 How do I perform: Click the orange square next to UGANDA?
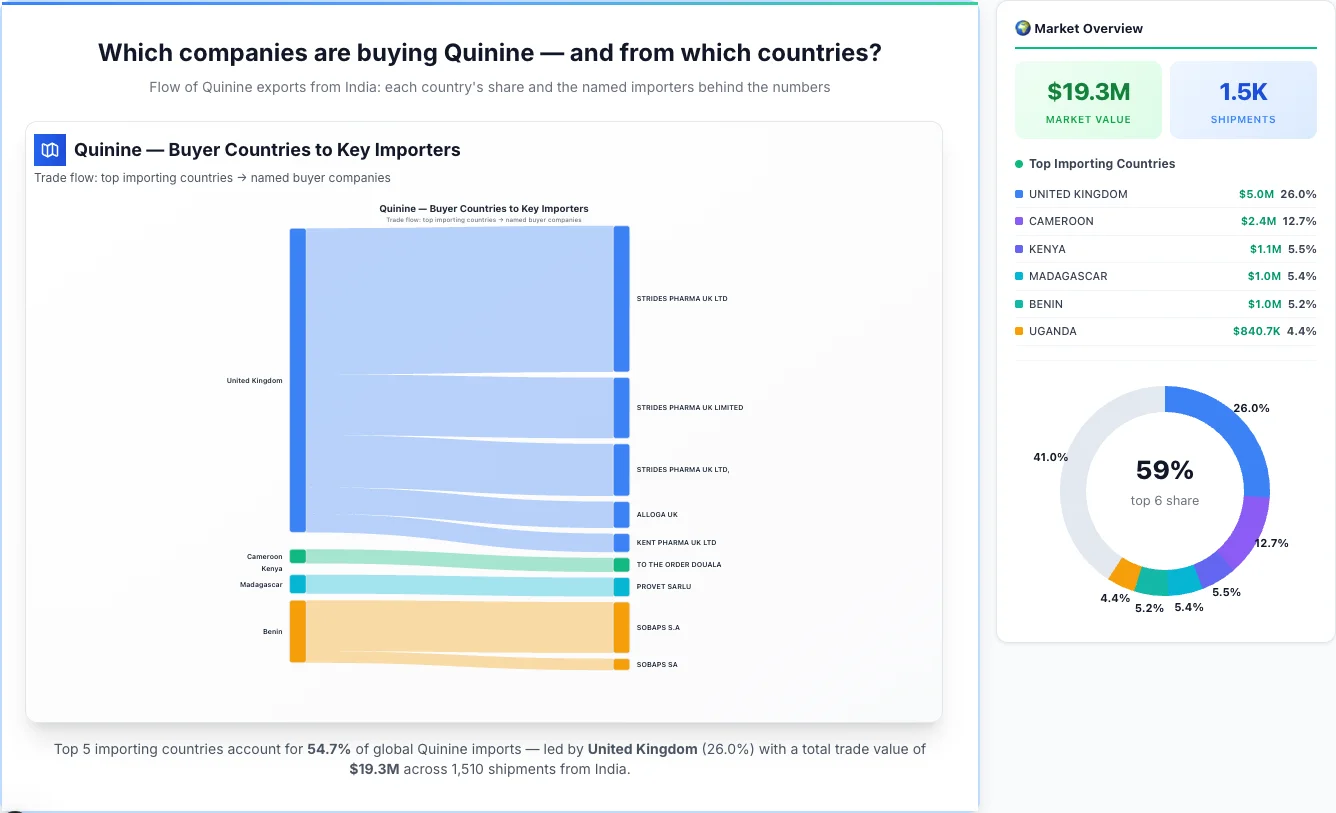1019,331
